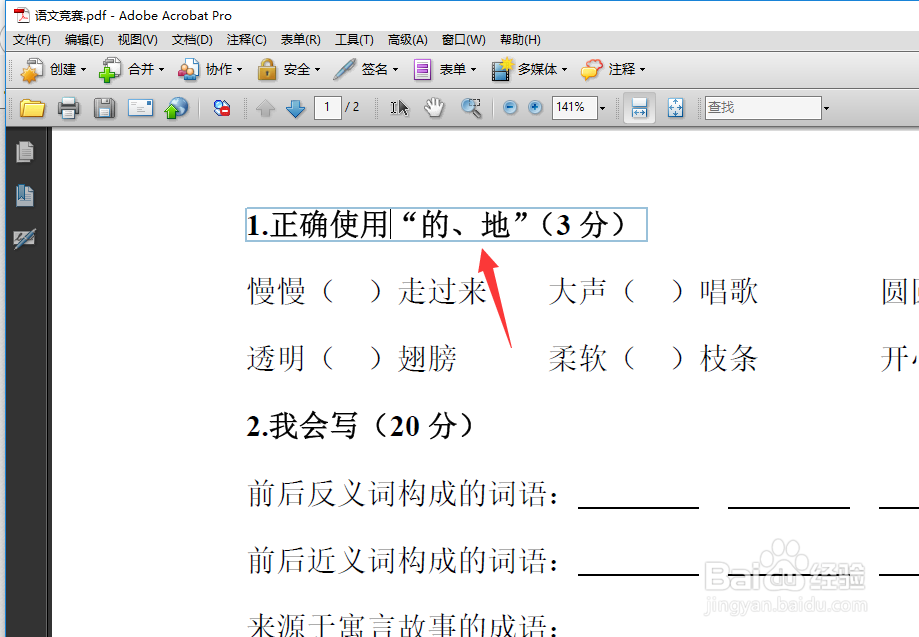Zoom in with the plus magnifier button
The height and width of the screenshot is (637, 919).
533,106
